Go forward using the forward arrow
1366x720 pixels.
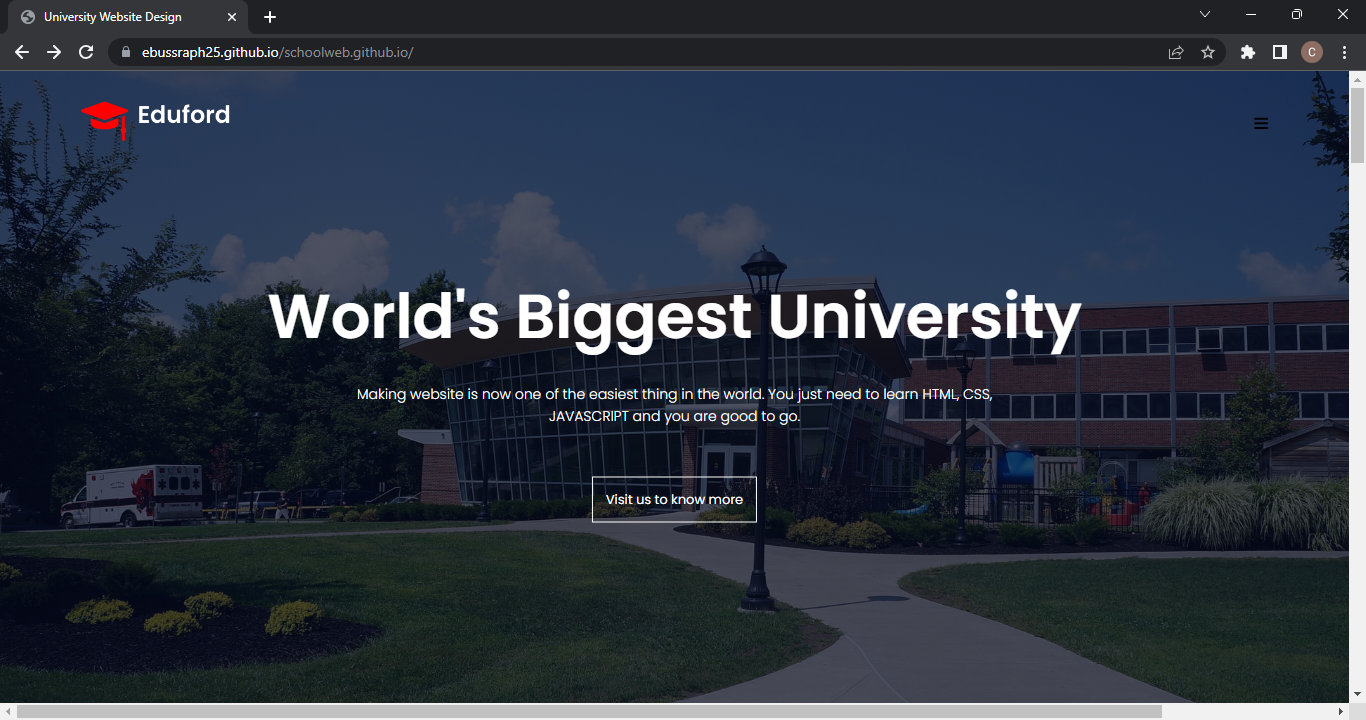coord(54,52)
